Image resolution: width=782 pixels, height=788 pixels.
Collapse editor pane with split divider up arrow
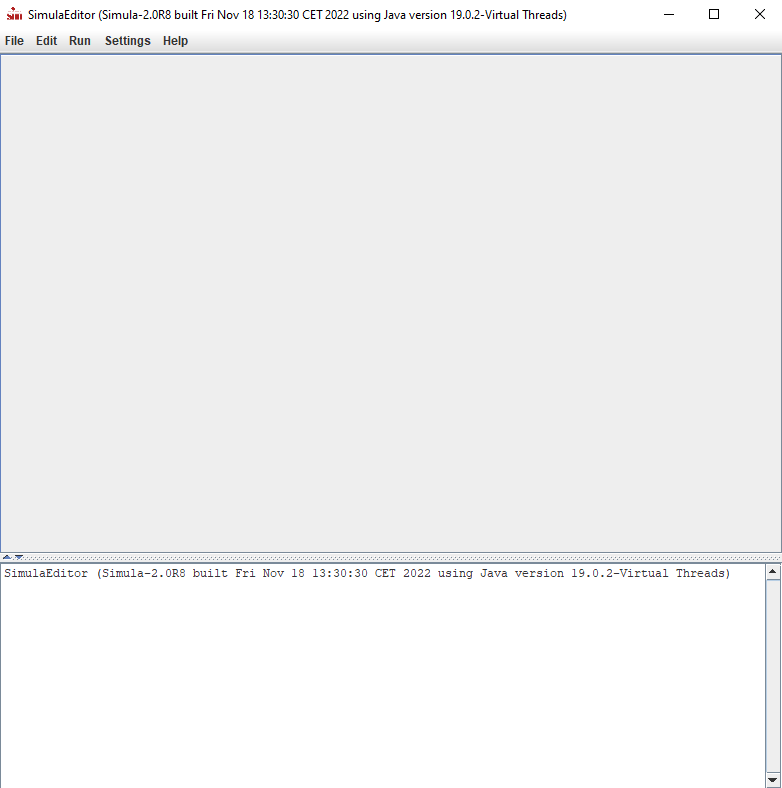click(x=7, y=557)
